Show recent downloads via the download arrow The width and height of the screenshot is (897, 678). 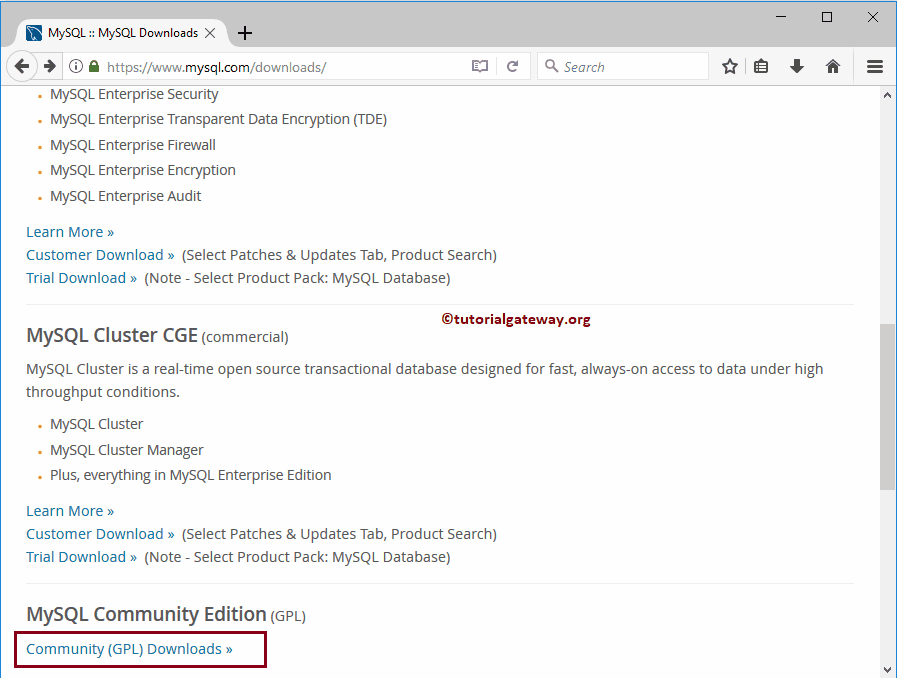(796, 66)
